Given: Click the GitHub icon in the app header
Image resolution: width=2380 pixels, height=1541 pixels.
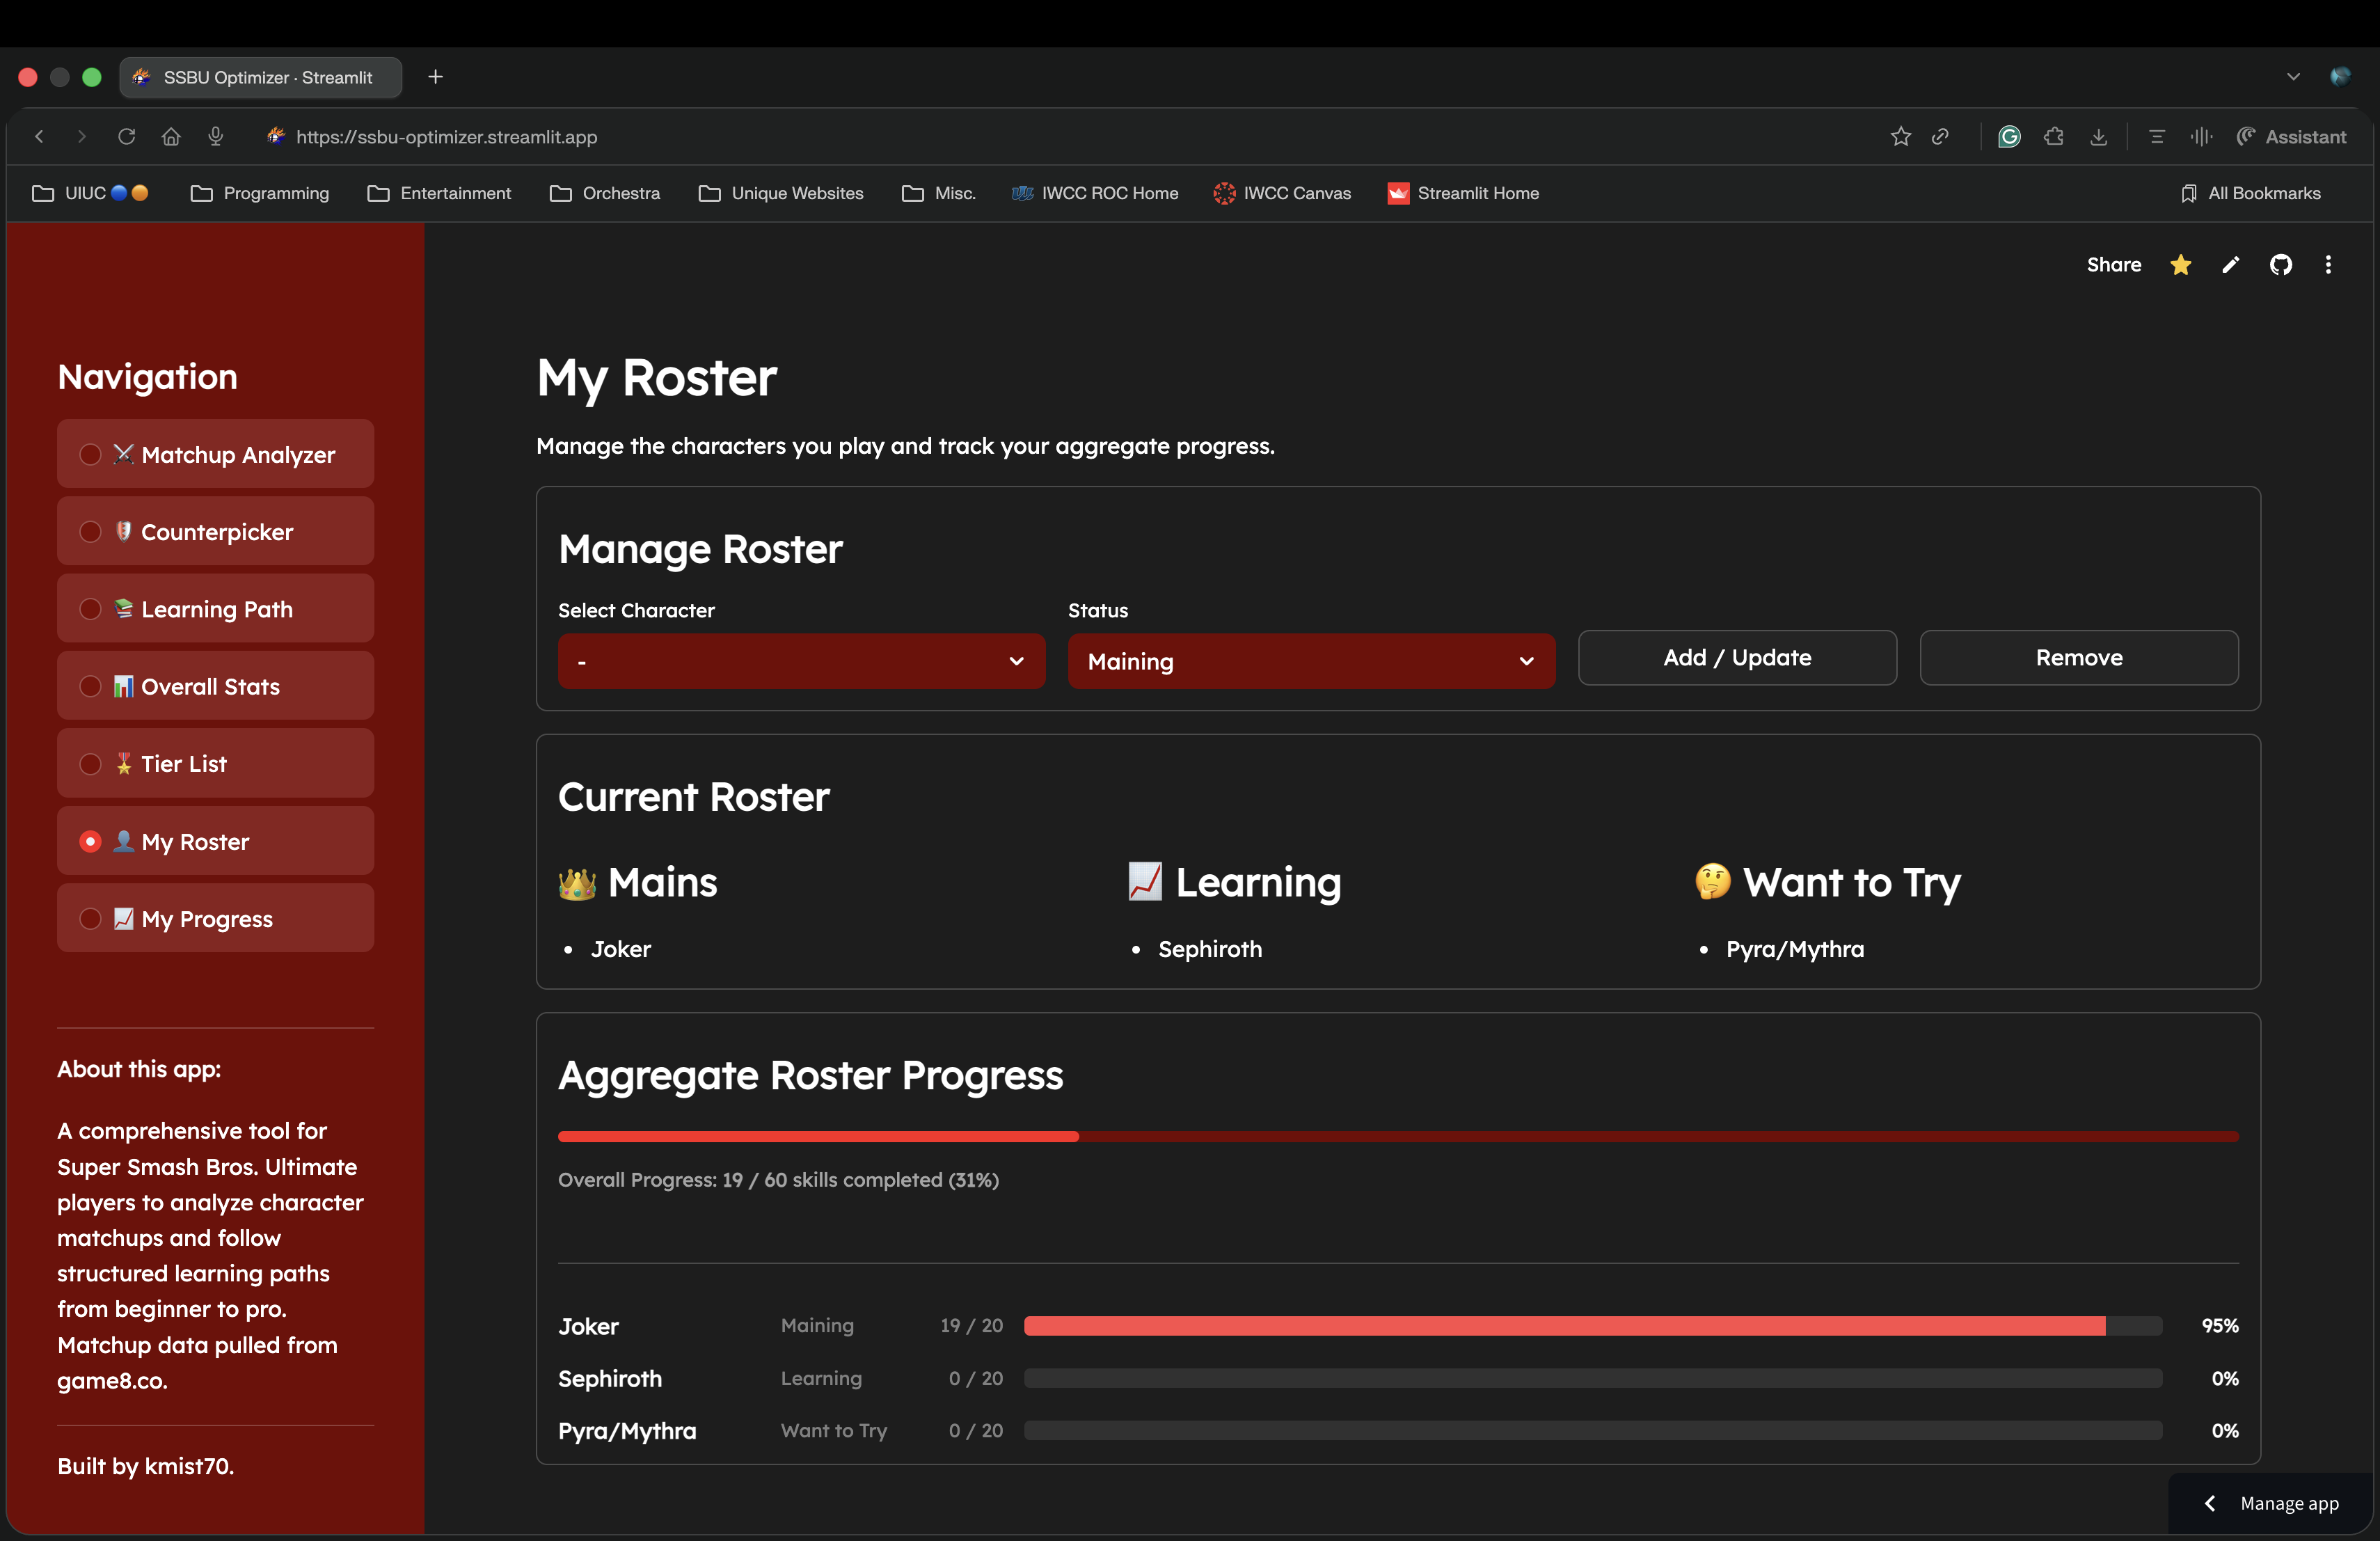Looking at the screenshot, I should click(x=2280, y=265).
